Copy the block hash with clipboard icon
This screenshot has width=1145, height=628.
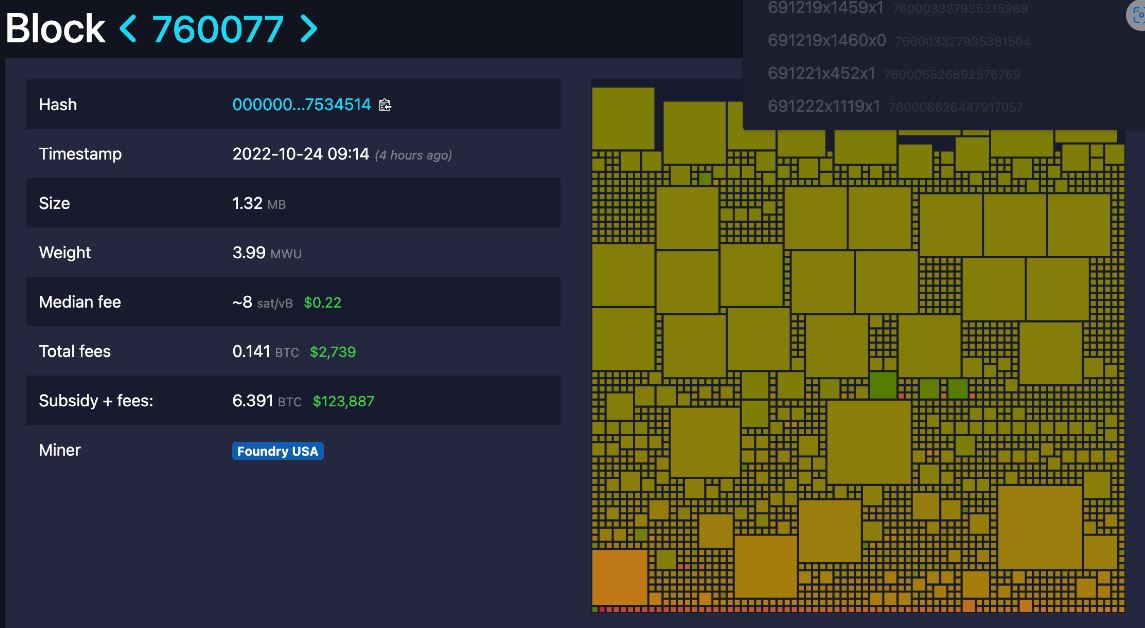385,105
